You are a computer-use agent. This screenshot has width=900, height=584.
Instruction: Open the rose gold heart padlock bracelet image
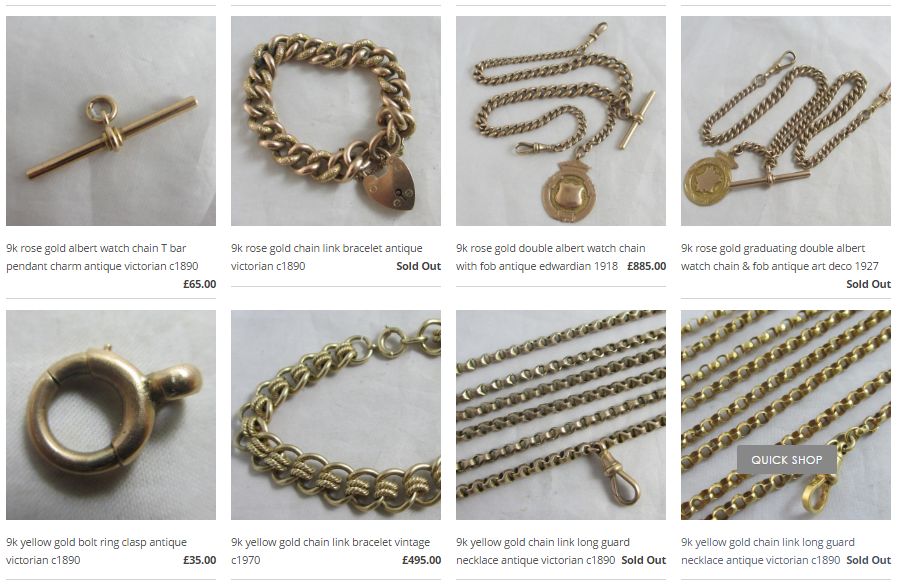coord(336,121)
